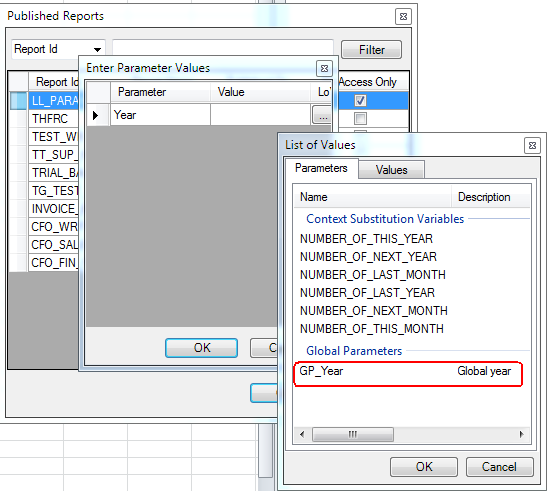Select NUMBER_OF_THIS_MONTH variable
This screenshot has height=491, width=556.
point(372,329)
